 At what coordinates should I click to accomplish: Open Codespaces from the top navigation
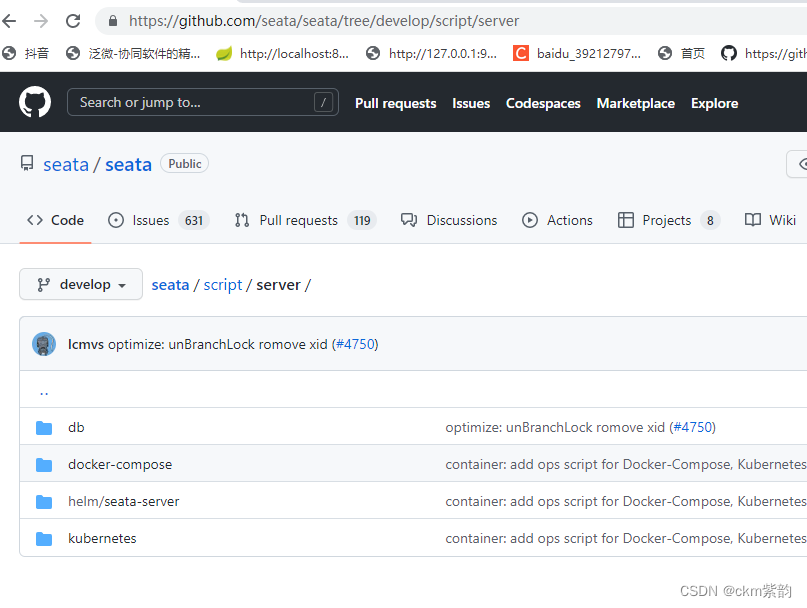click(542, 103)
